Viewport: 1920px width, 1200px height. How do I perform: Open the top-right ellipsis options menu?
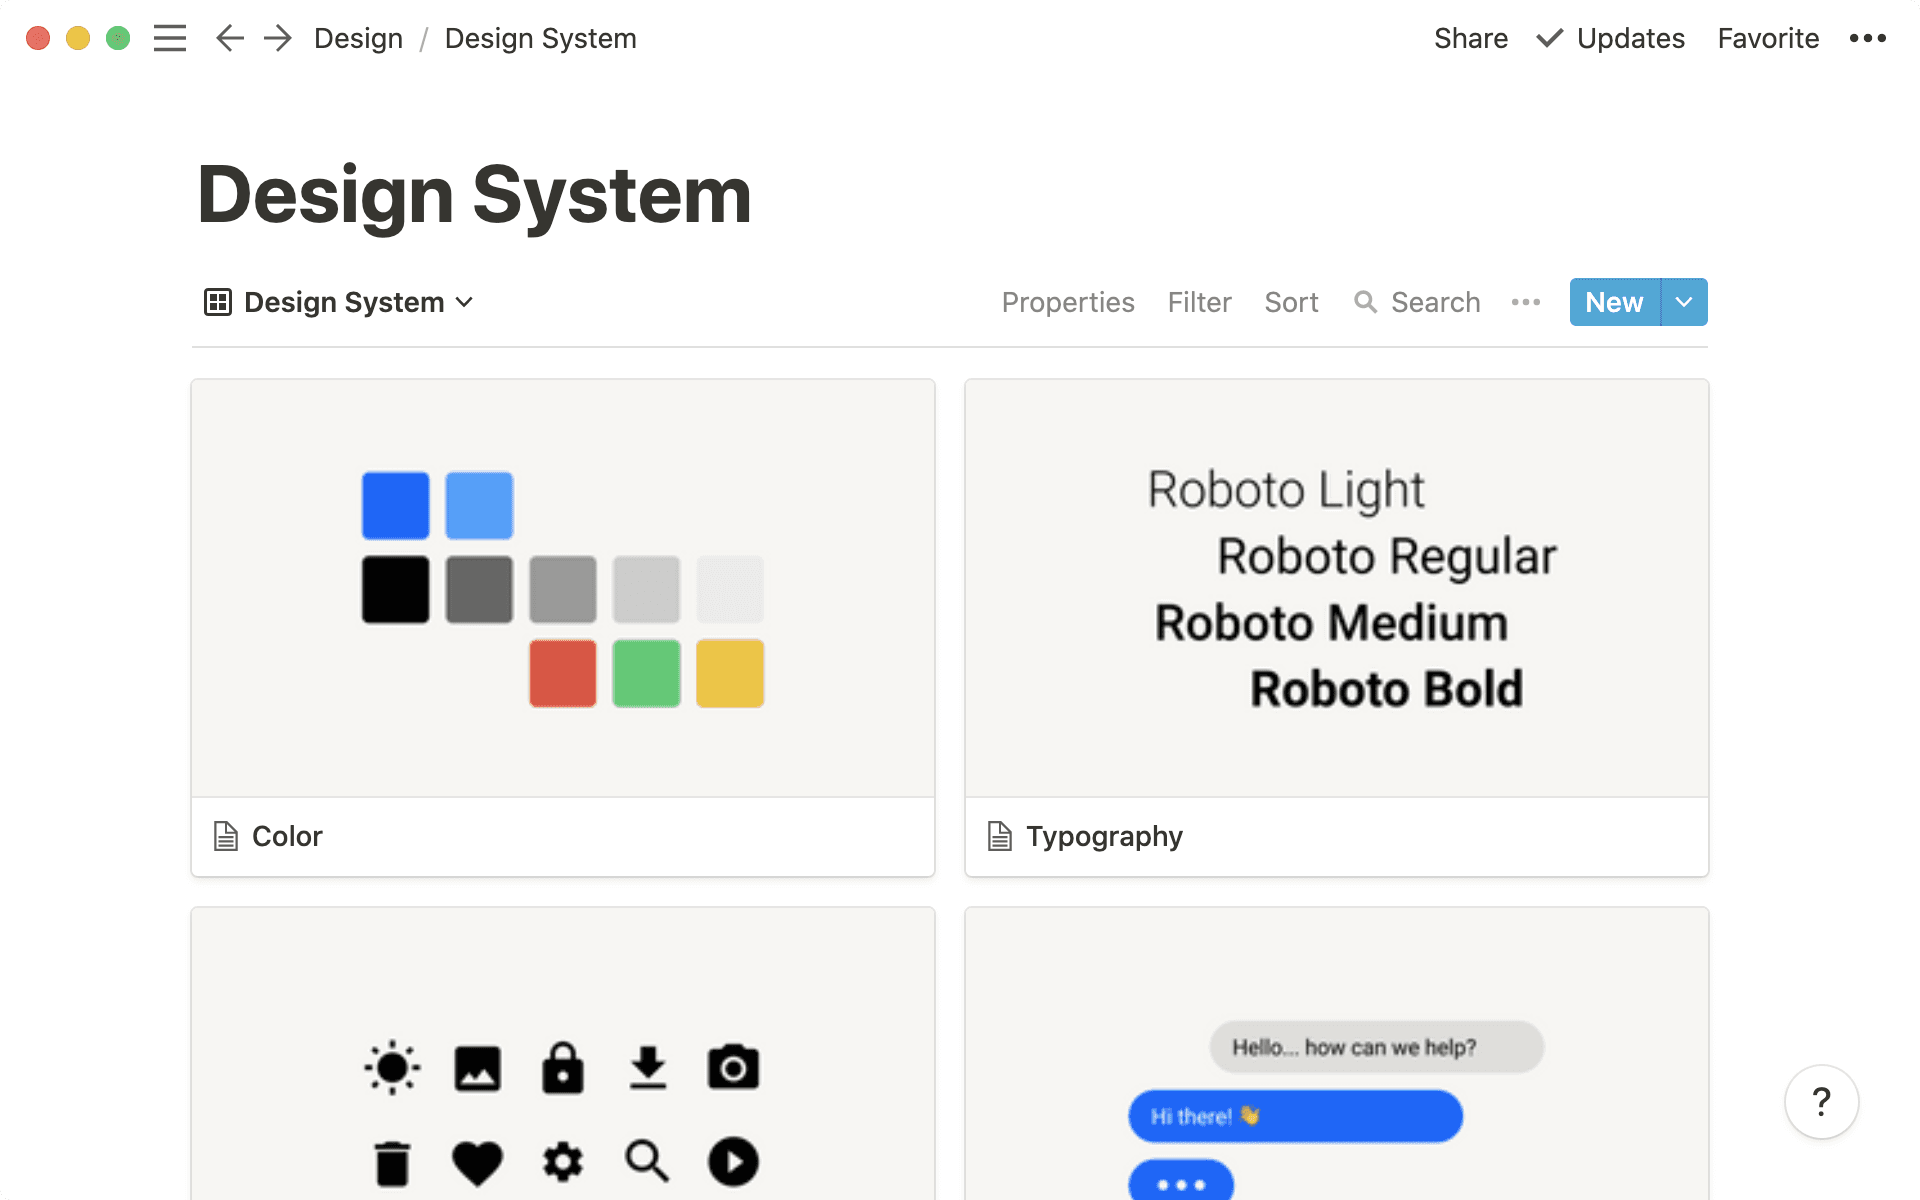[1867, 38]
